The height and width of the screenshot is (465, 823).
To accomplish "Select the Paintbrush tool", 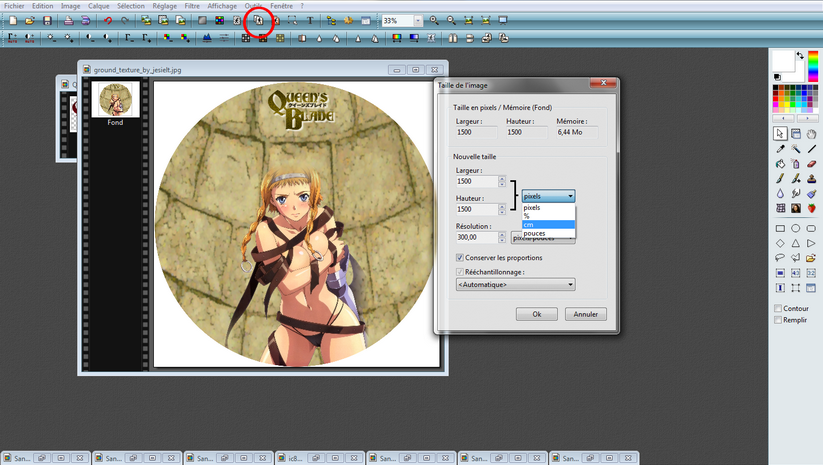I will click(780, 179).
